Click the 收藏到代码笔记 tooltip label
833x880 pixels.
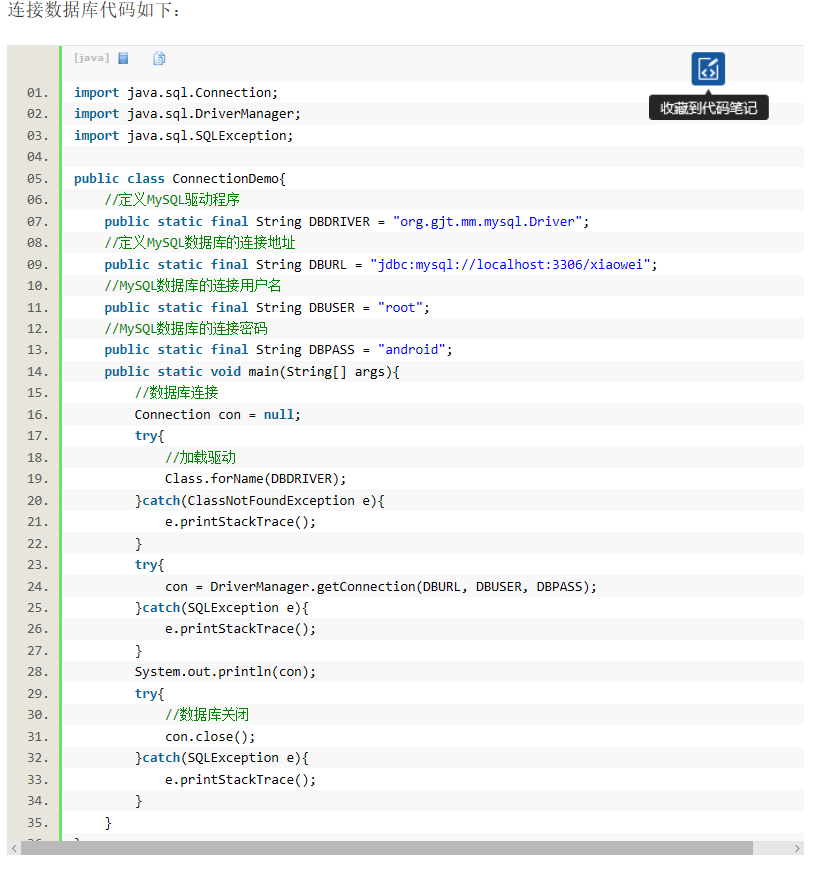point(708,108)
